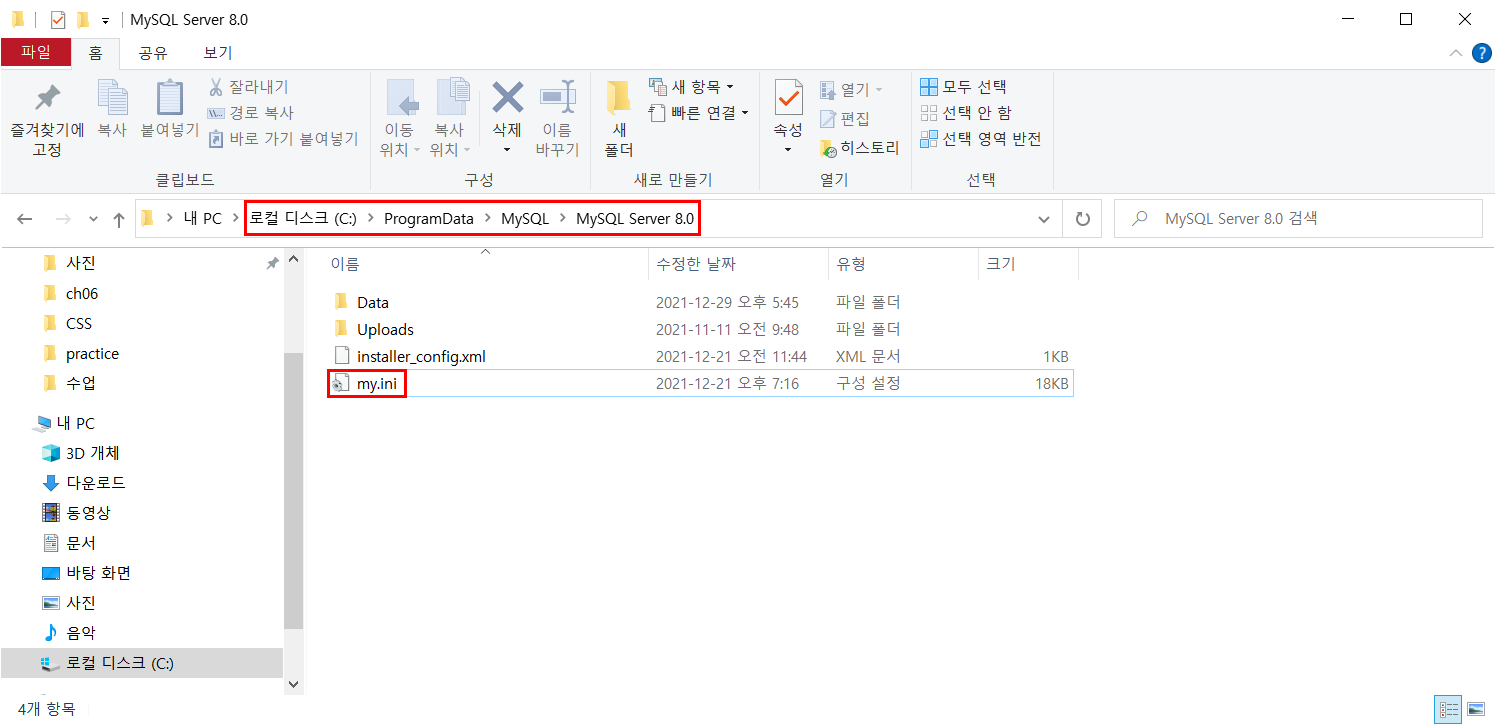Sort by Date modified (수정한 날짜) column

(695, 264)
